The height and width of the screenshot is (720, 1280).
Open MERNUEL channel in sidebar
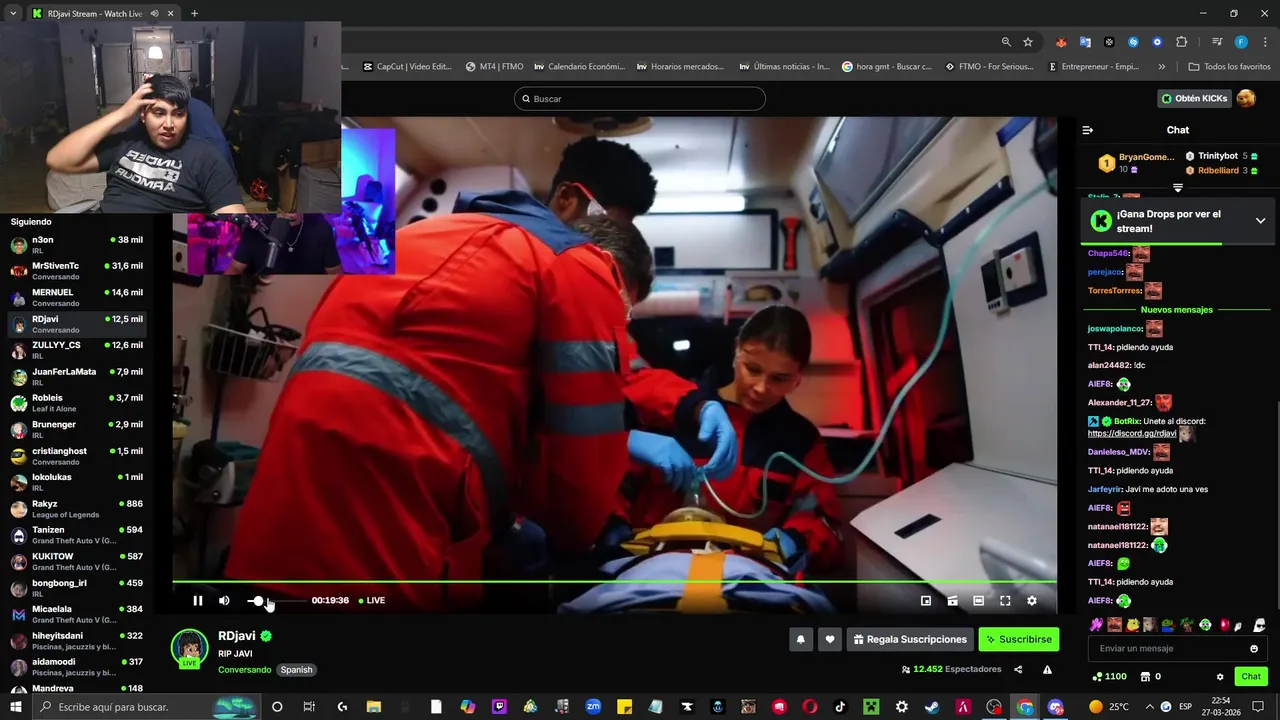77,297
